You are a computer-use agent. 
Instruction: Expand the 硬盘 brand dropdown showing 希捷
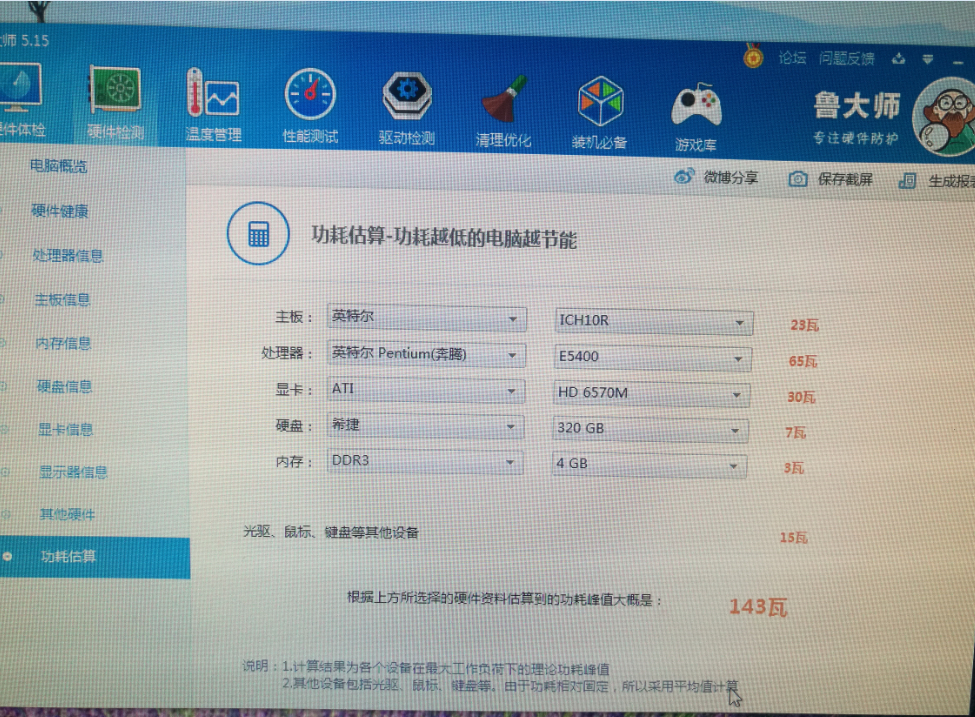tap(425, 425)
